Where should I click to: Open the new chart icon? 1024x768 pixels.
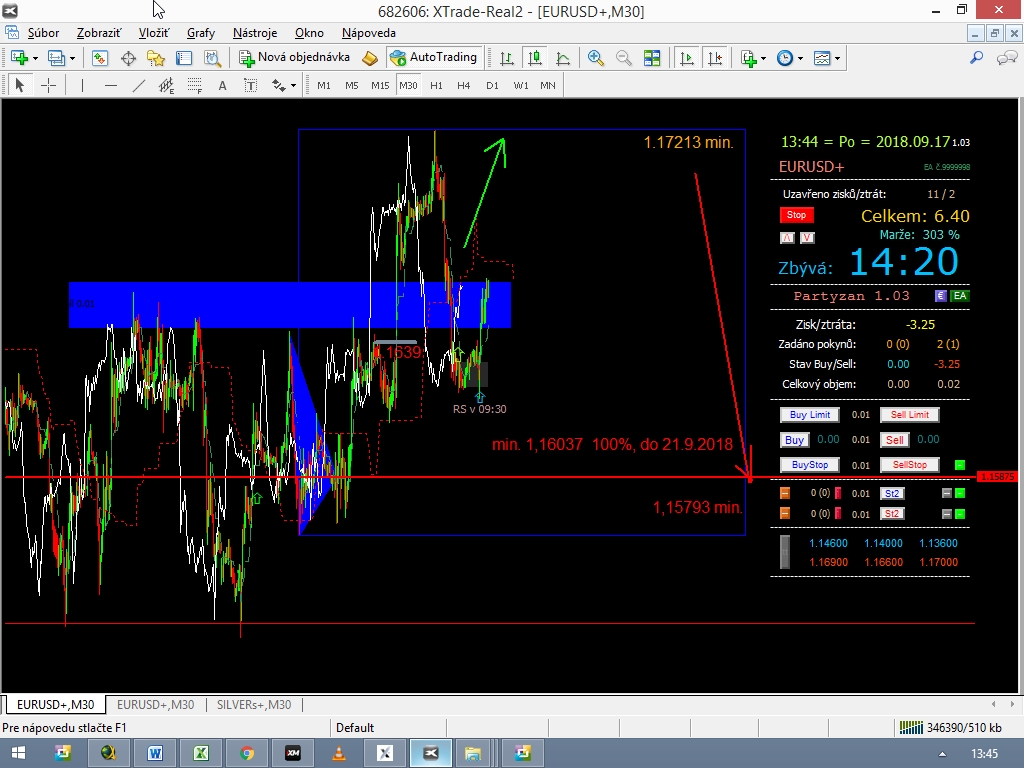click(x=19, y=58)
